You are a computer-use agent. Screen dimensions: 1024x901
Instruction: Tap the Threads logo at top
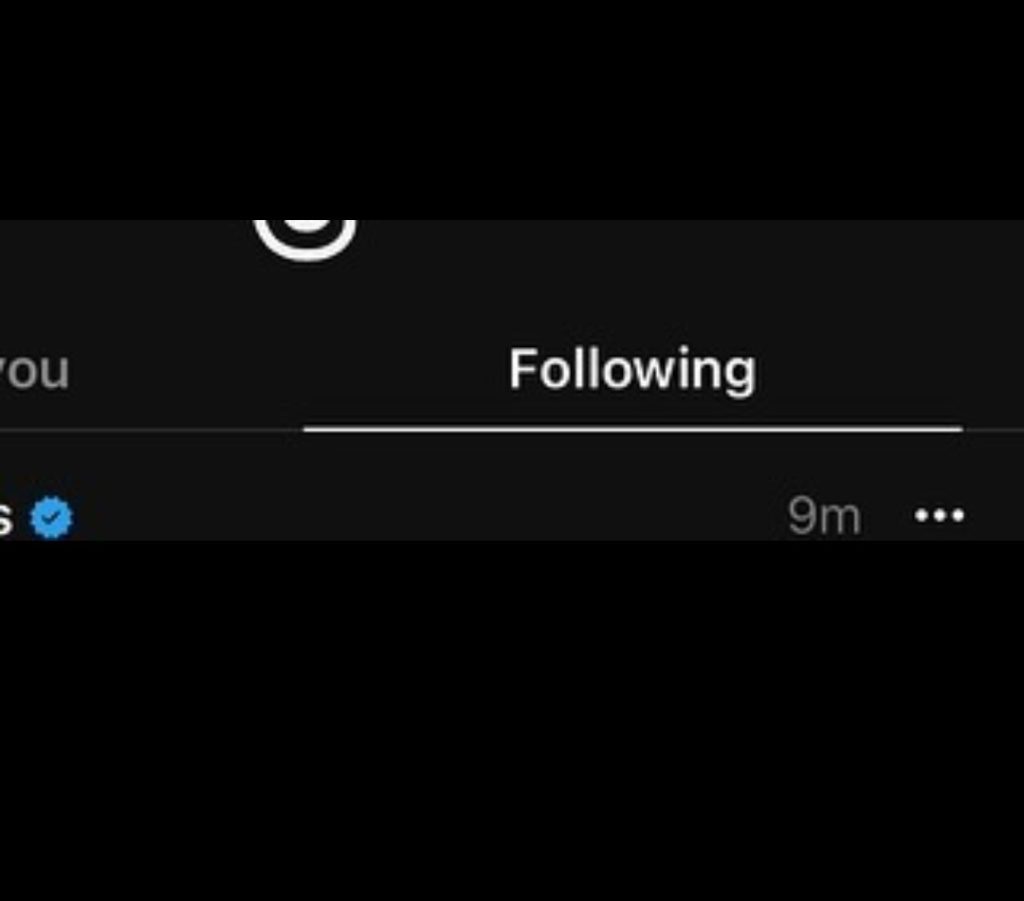point(306,240)
